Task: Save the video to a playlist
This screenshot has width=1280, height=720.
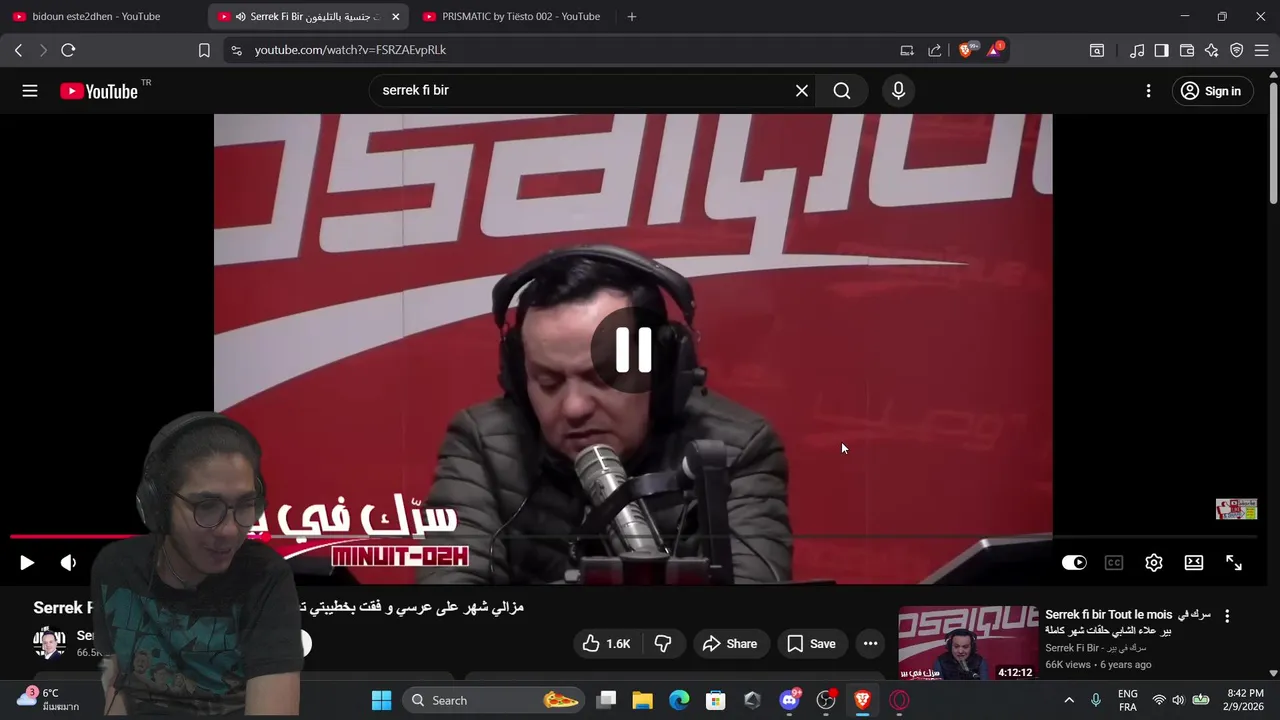Action: point(811,644)
